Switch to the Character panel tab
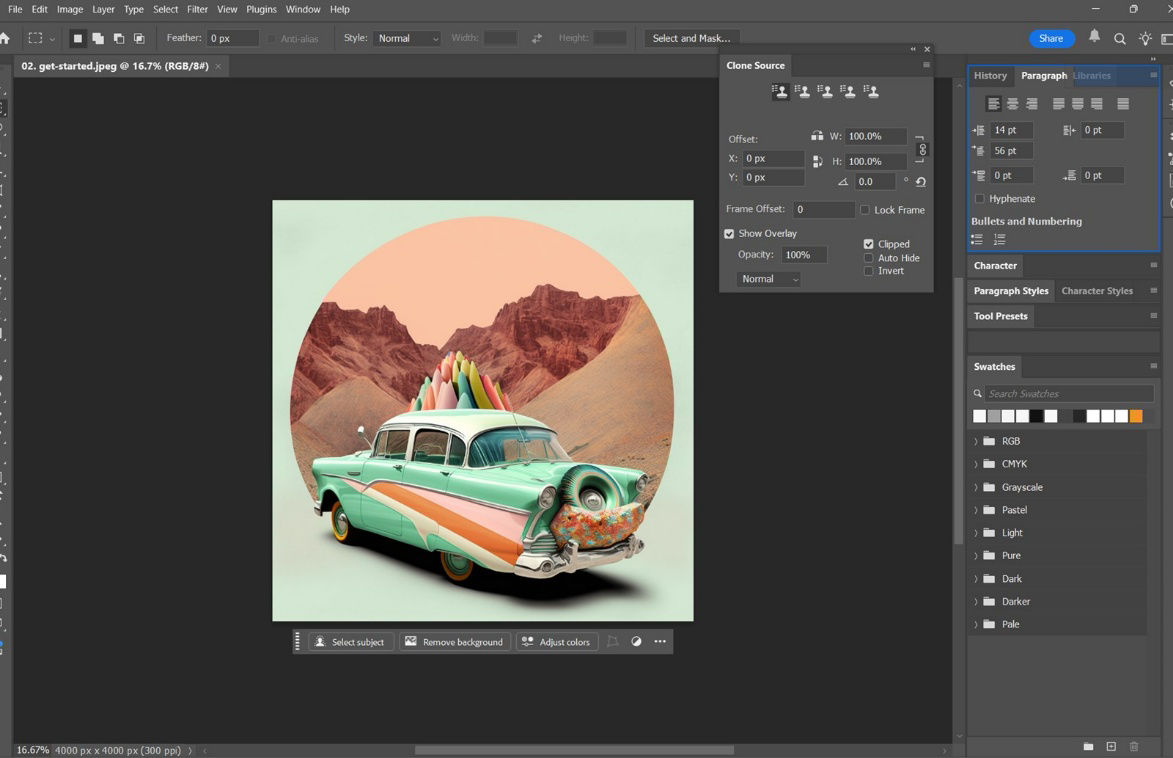The height and width of the screenshot is (758, 1173). coord(995,265)
